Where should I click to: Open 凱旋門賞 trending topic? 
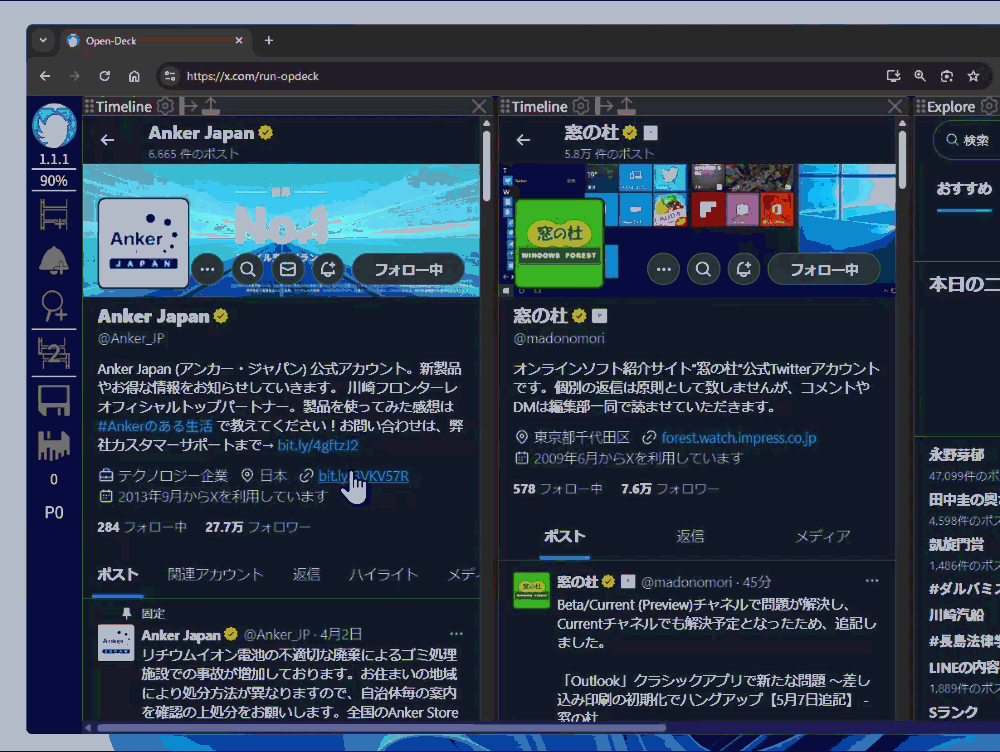(x=956, y=544)
